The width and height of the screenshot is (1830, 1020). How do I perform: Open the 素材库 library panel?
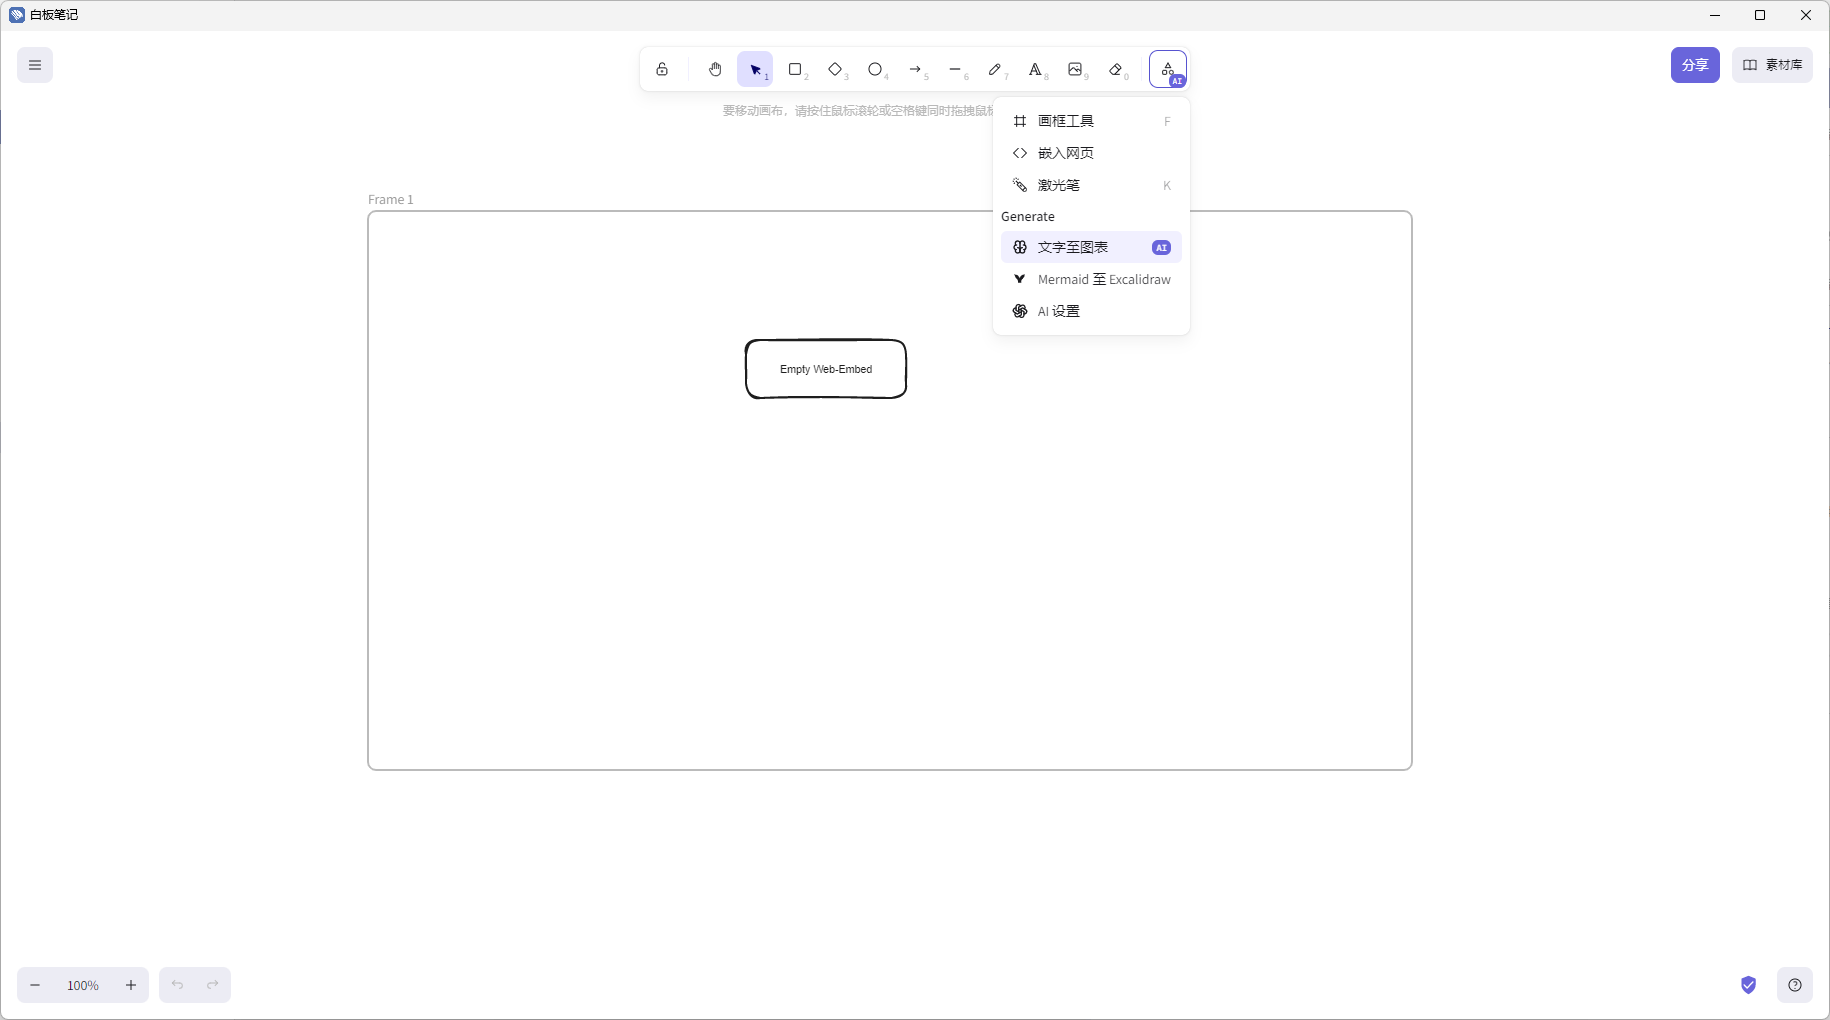tap(1772, 65)
